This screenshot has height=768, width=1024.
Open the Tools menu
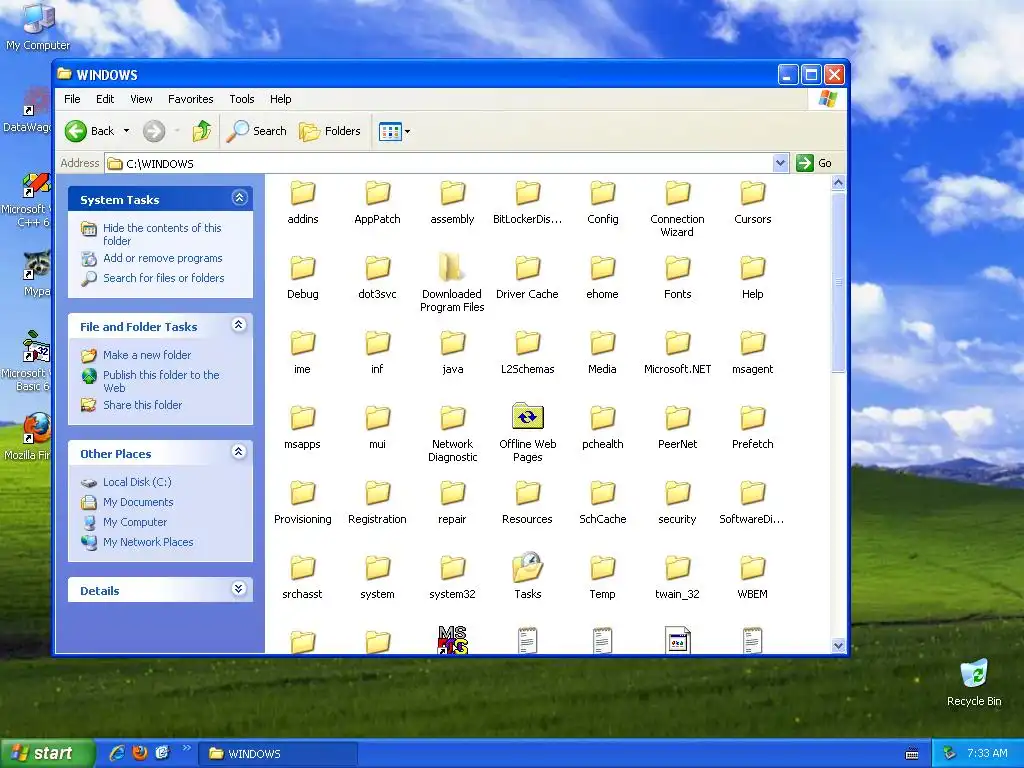(x=242, y=99)
